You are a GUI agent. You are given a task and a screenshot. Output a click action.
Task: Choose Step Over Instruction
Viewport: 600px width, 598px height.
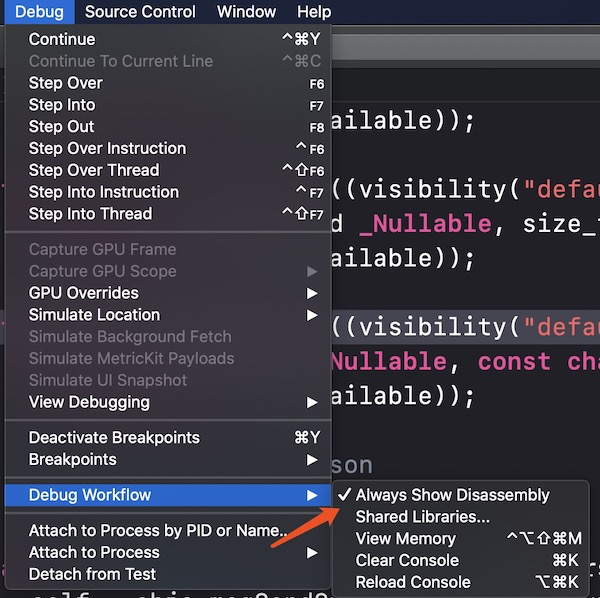[168, 148]
